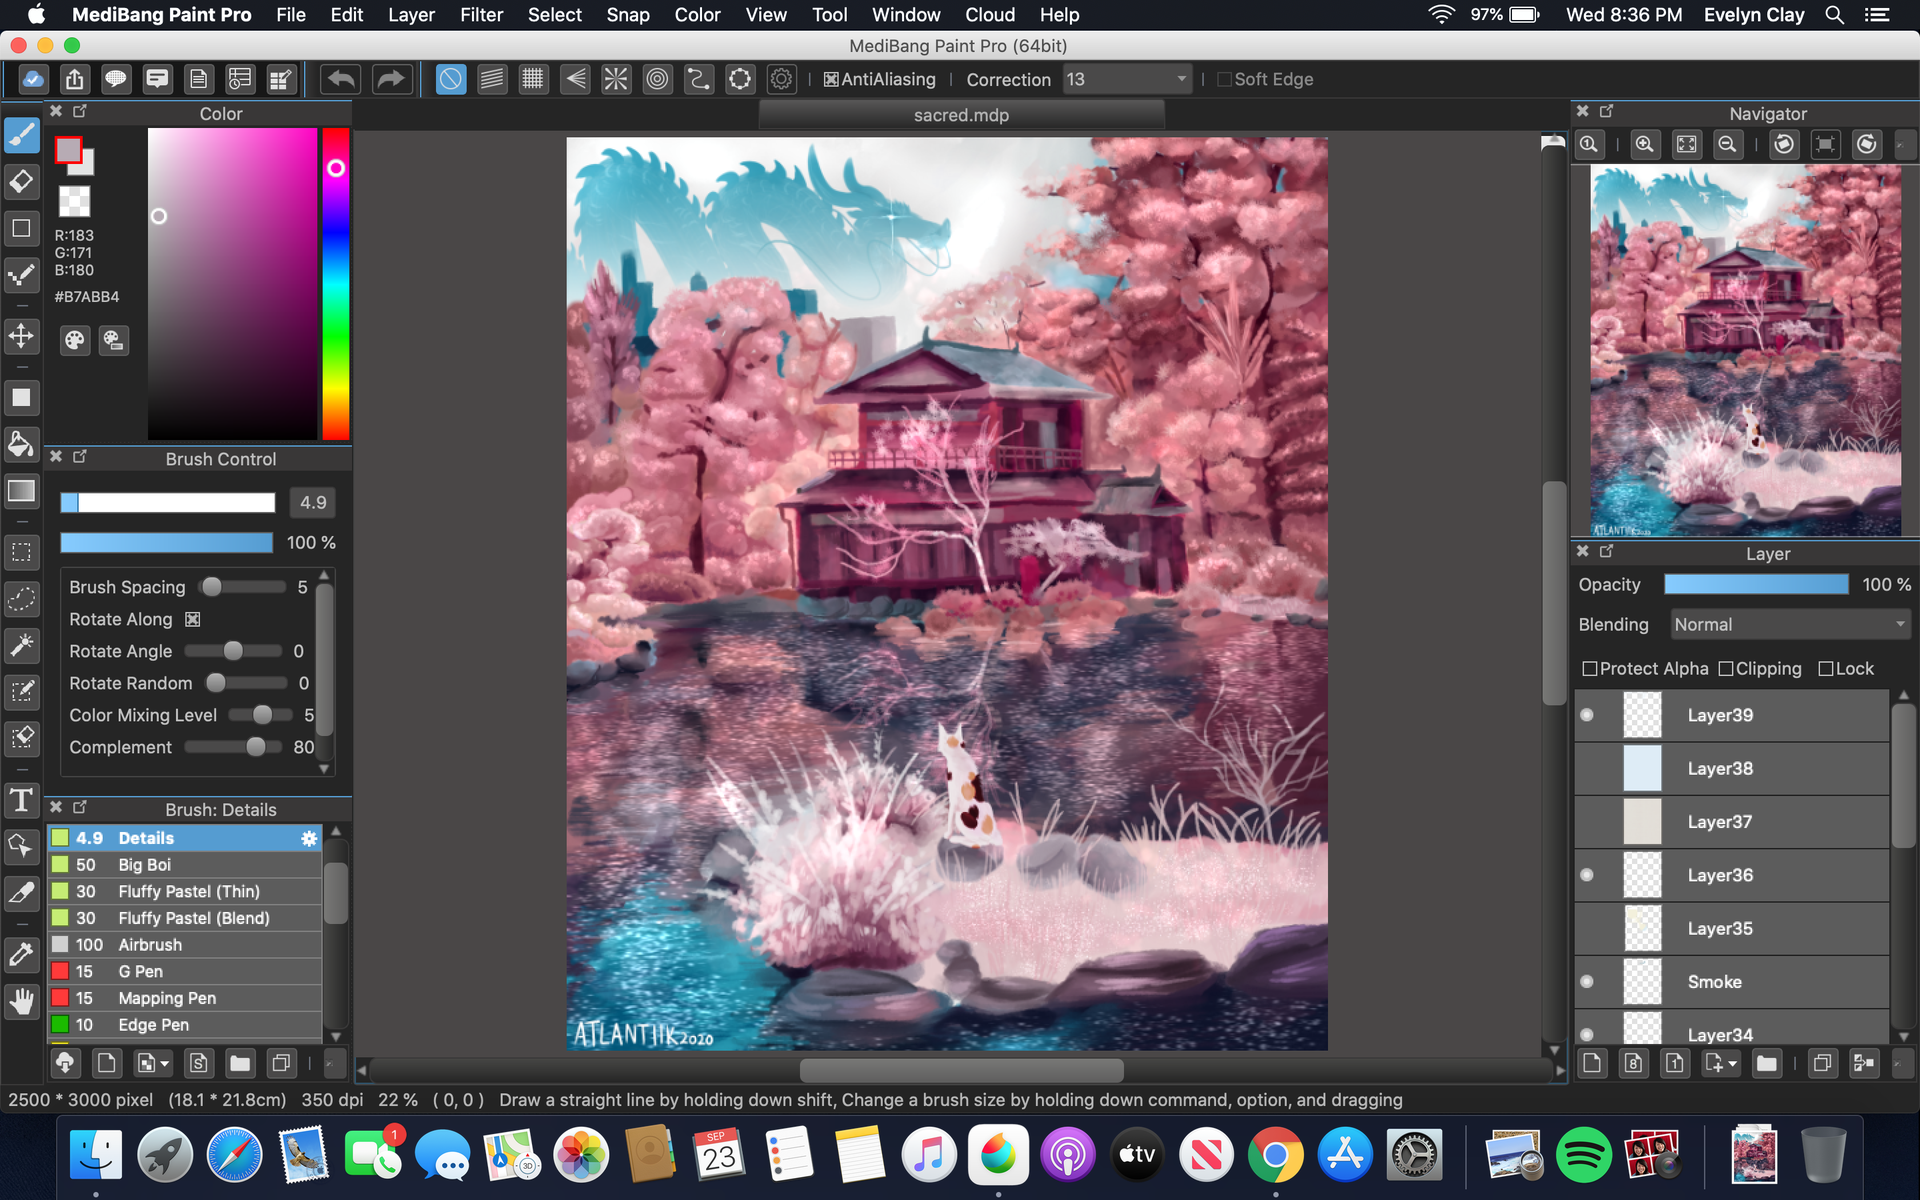This screenshot has height=1200, width=1920.
Task: Select Layer36 in layer list
Action: (1732, 875)
